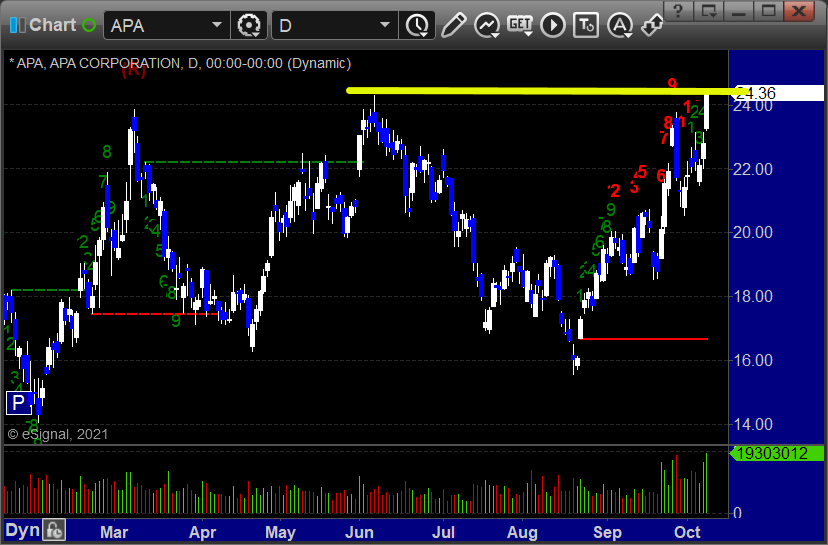Click the May date axis label
828x545 pixels.
(280, 532)
